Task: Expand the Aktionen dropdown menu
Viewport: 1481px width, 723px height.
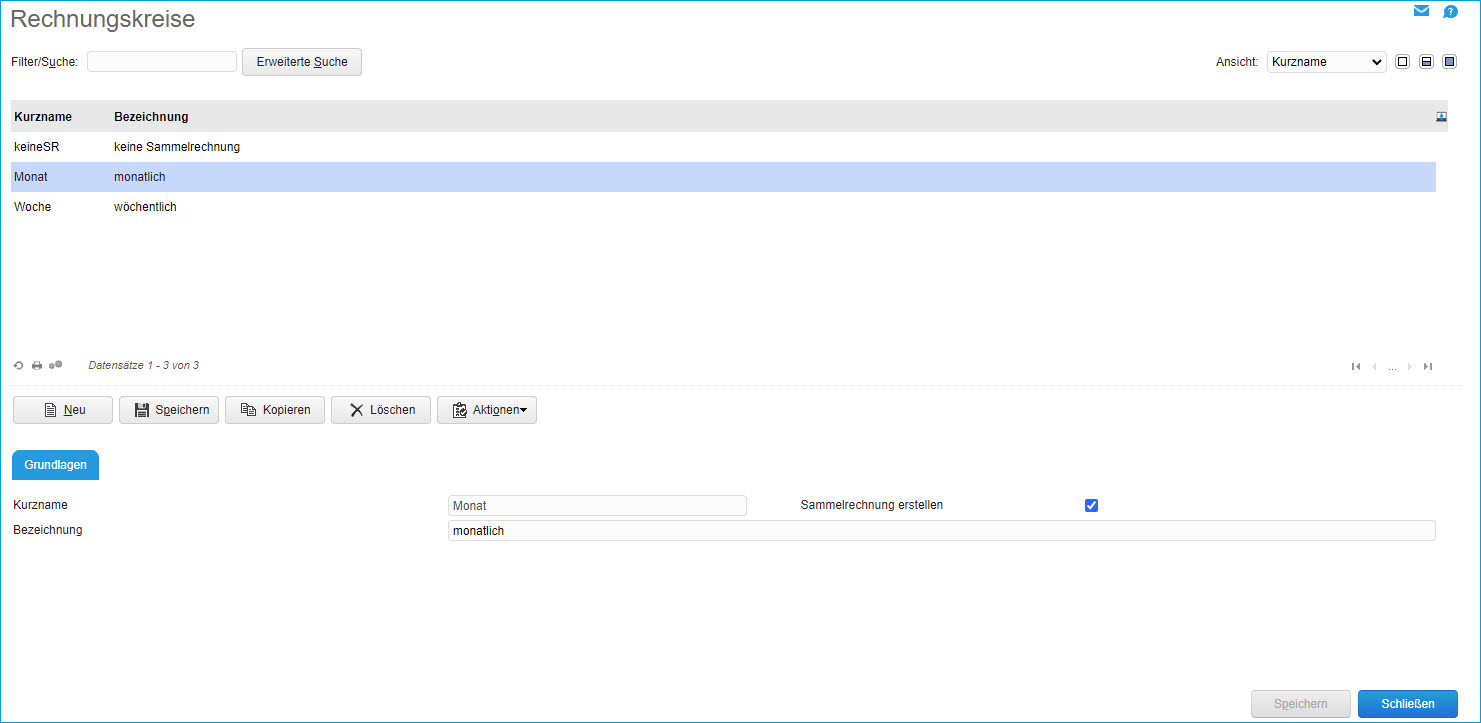Action: (x=487, y=410)
